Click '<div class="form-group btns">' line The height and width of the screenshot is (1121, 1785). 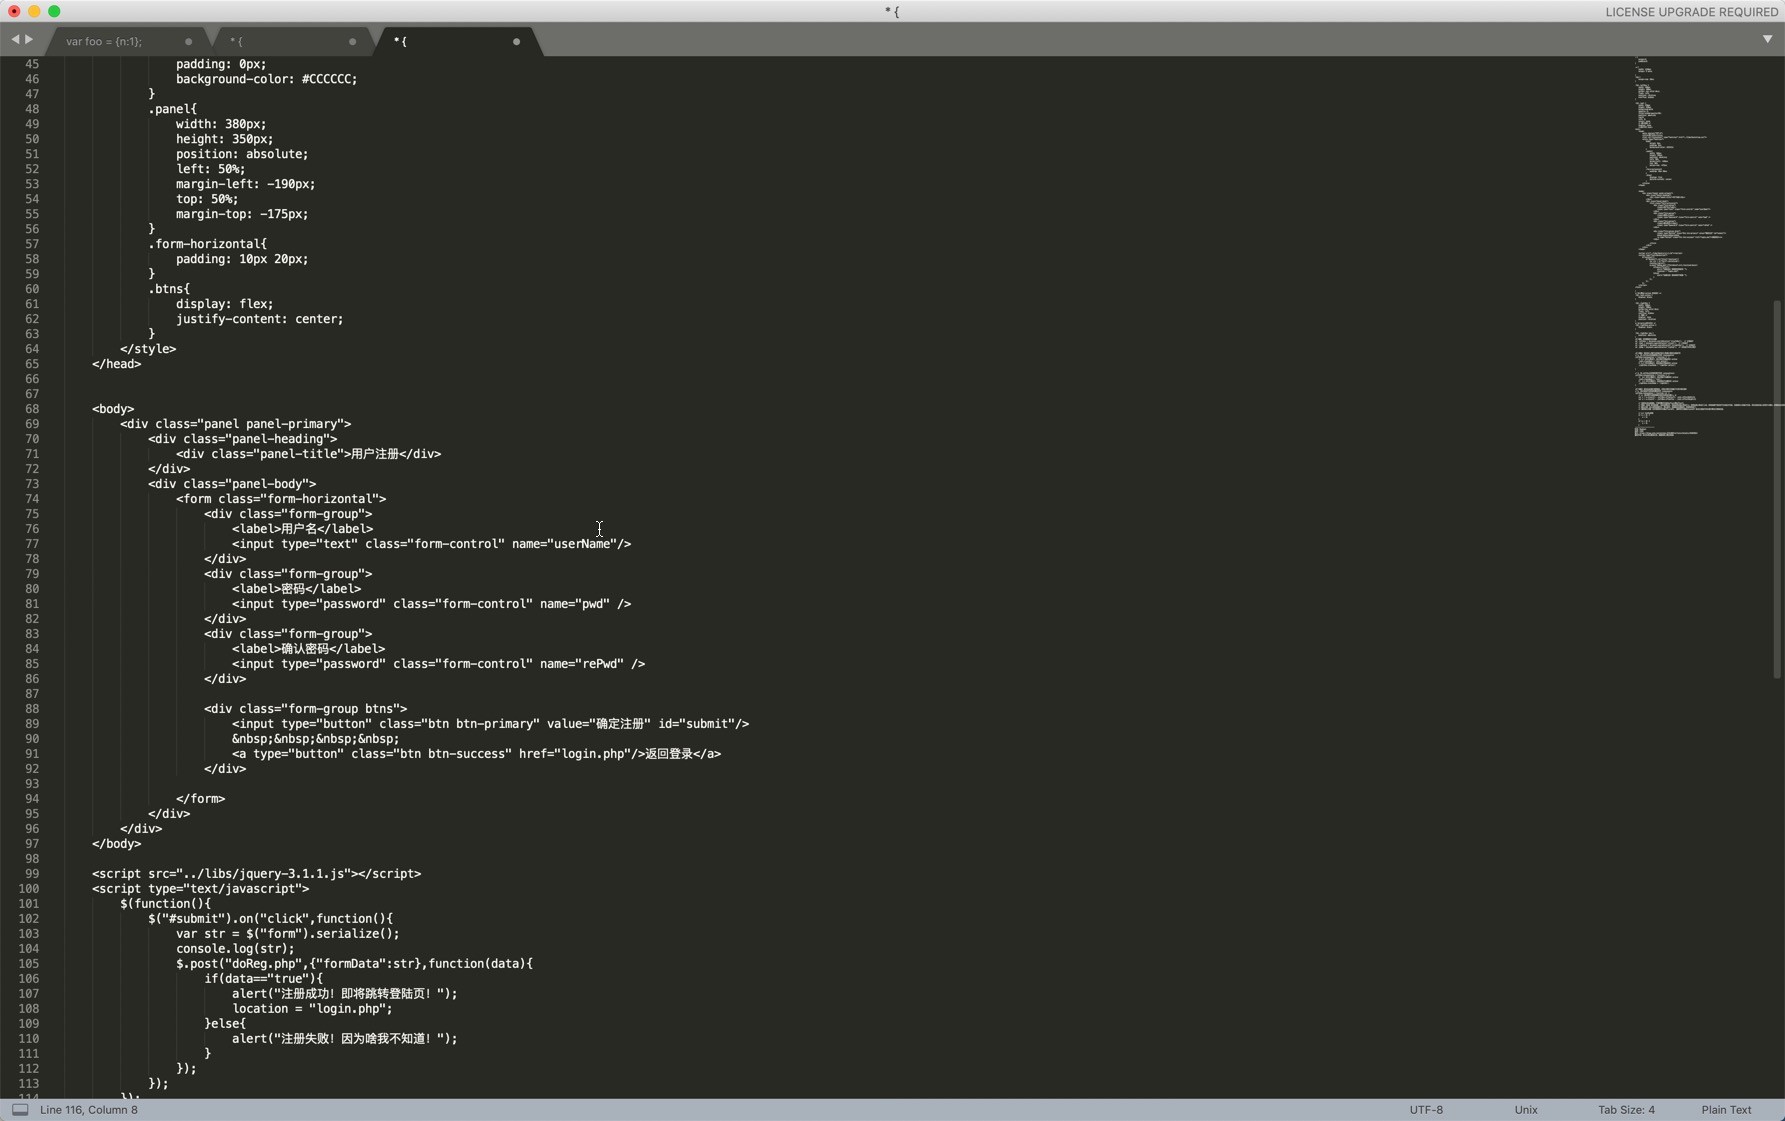point(305,709)
